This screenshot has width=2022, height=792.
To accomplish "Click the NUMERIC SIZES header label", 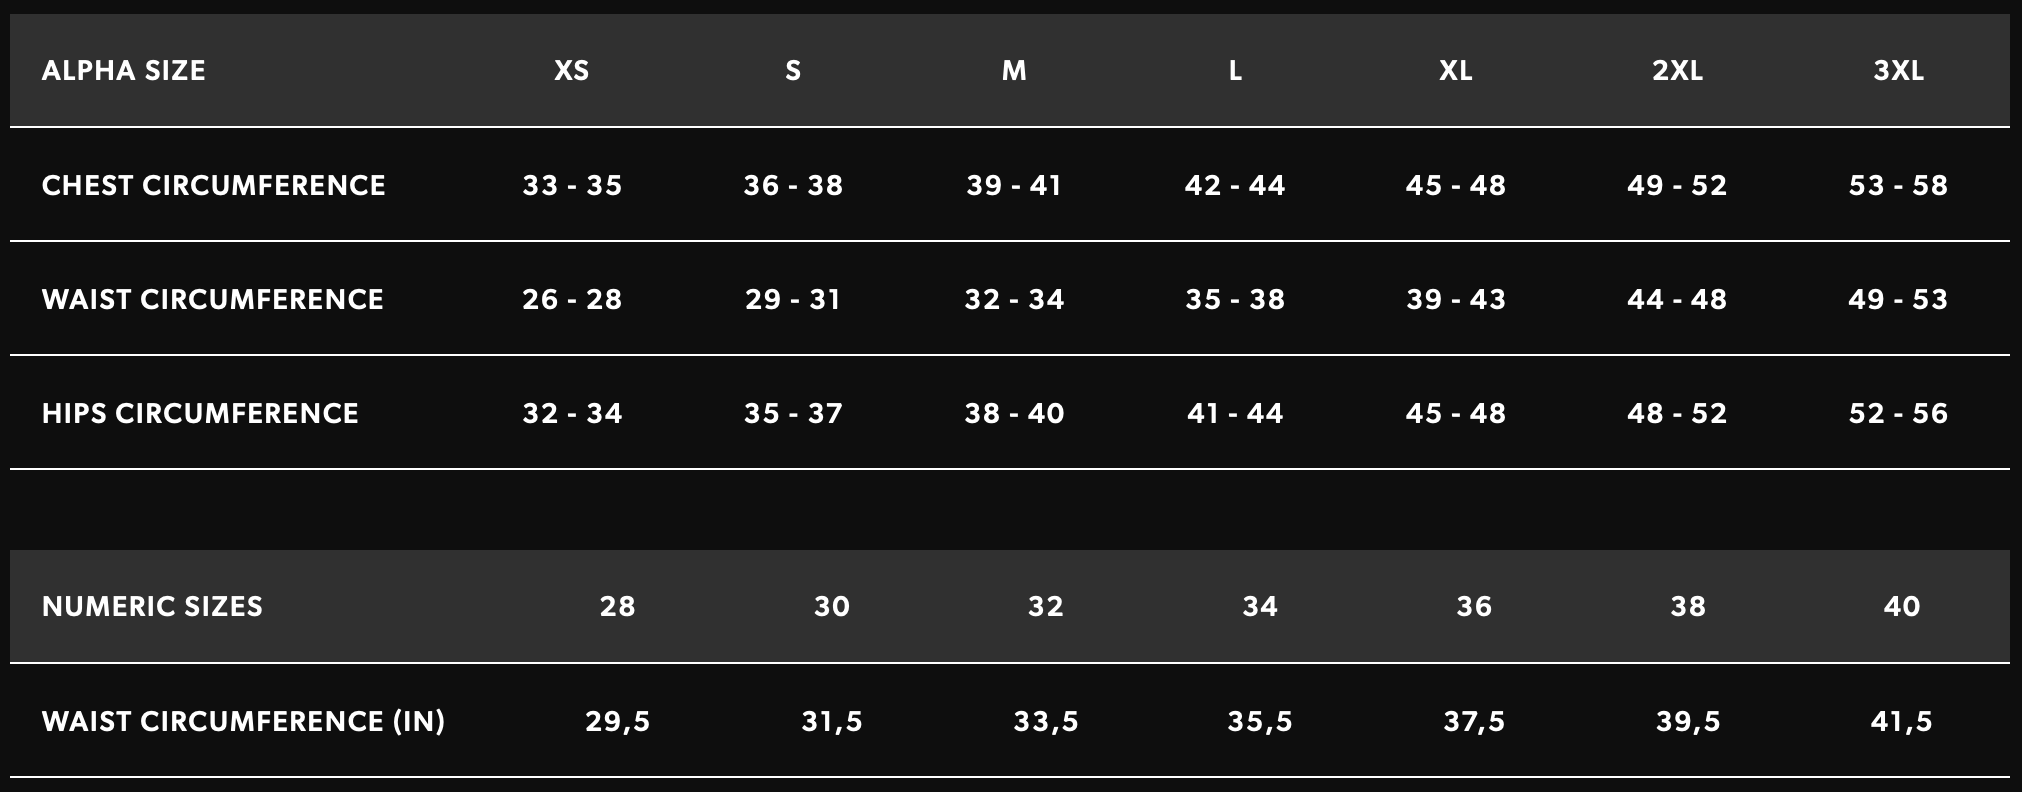I will point(152,606).
